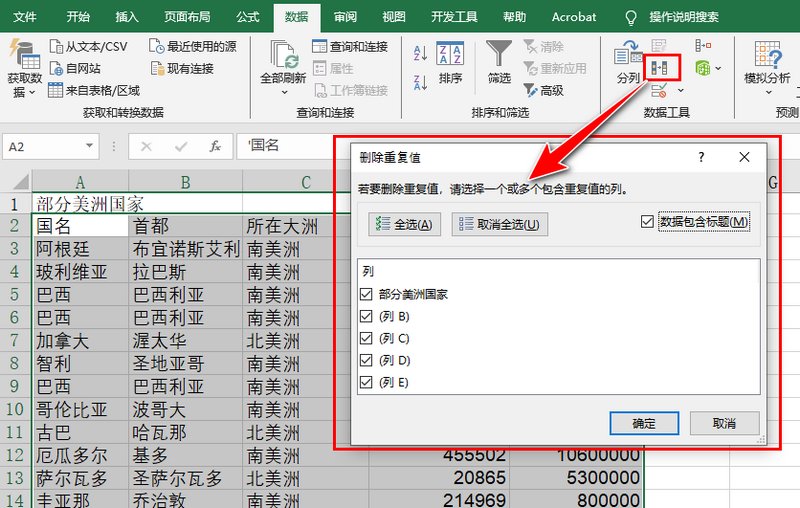Open Recent Sources (最近使用的源)

click(193, 46)
